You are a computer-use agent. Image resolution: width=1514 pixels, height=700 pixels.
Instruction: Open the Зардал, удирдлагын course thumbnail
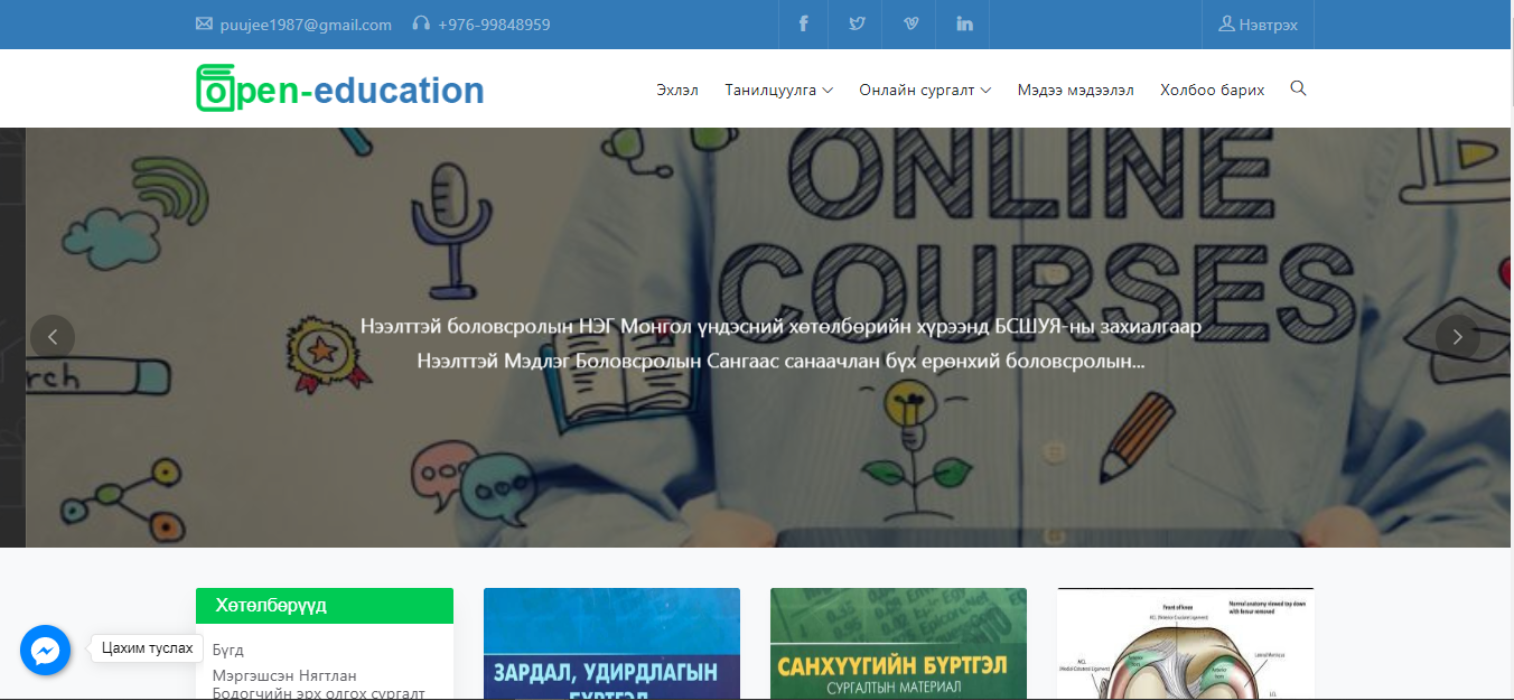pos(612,644)
